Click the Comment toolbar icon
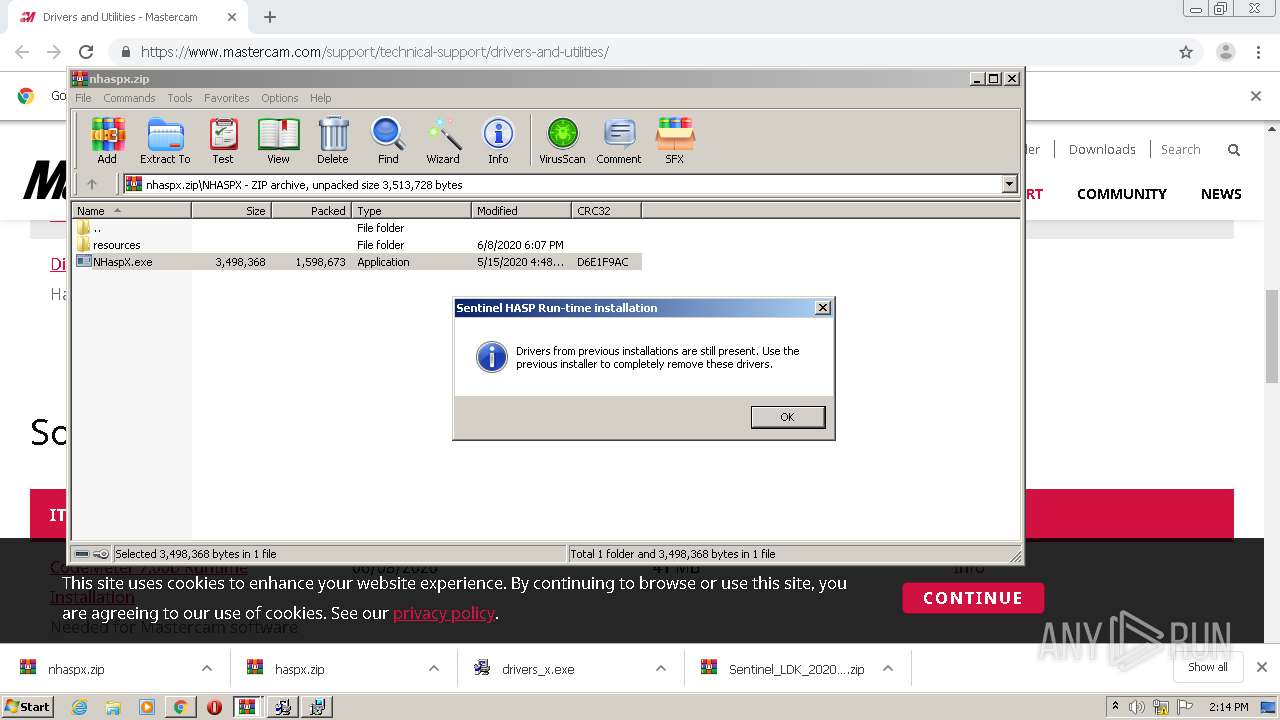The height and width of the screenshot is (720, 1280). [619, 140]
